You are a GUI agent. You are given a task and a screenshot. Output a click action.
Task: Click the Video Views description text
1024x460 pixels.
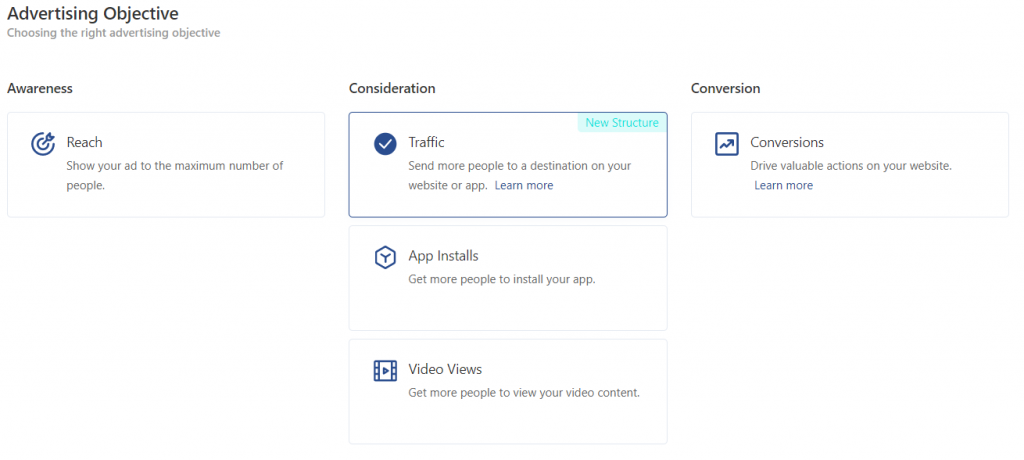point(524,393)
